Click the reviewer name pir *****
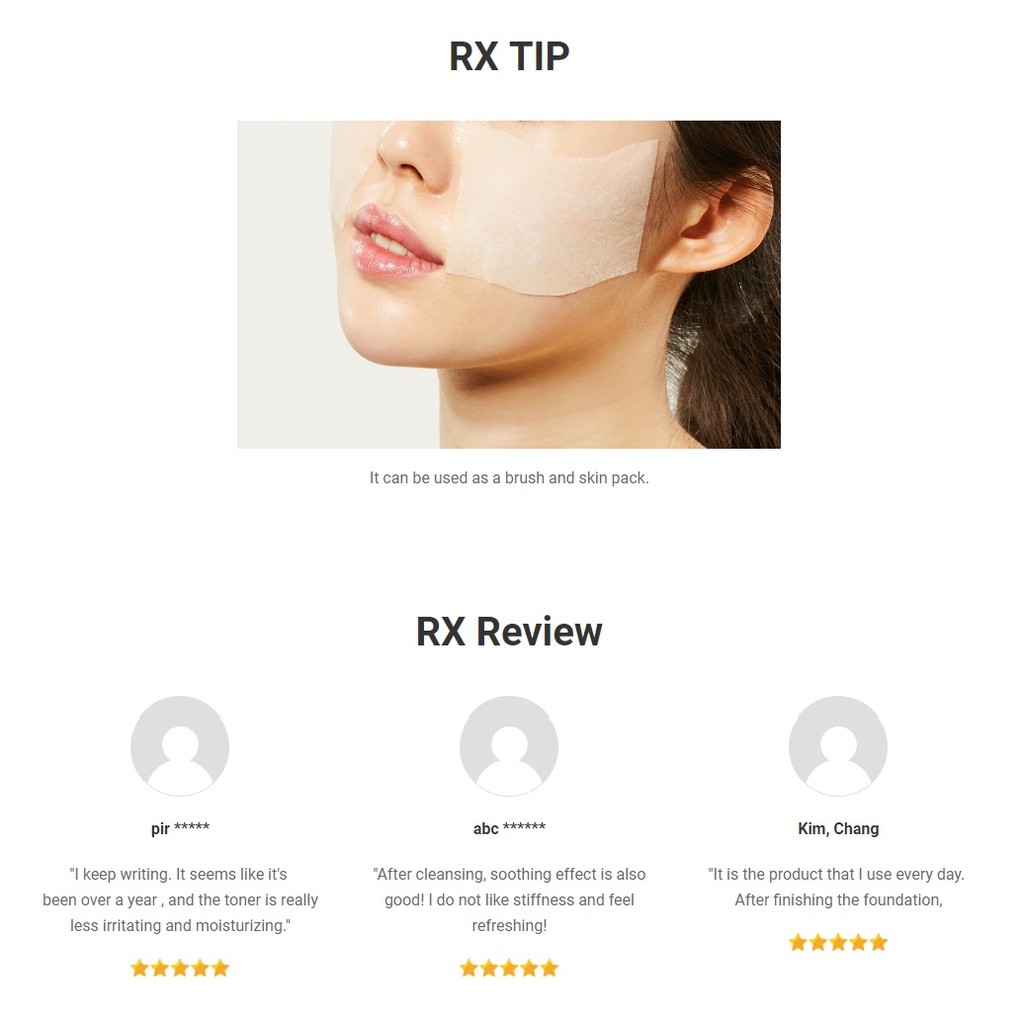 pyautogui.click(x=180, y=828)
